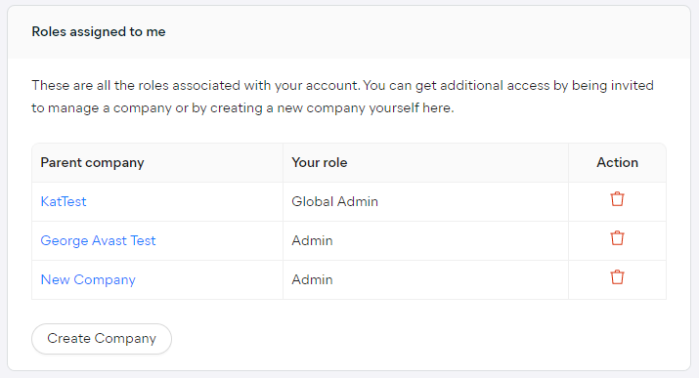Image resolution: width=699 pixels, height=378 pixels.
Task: Open the KatTest company link
Action: tap(63, 201)
